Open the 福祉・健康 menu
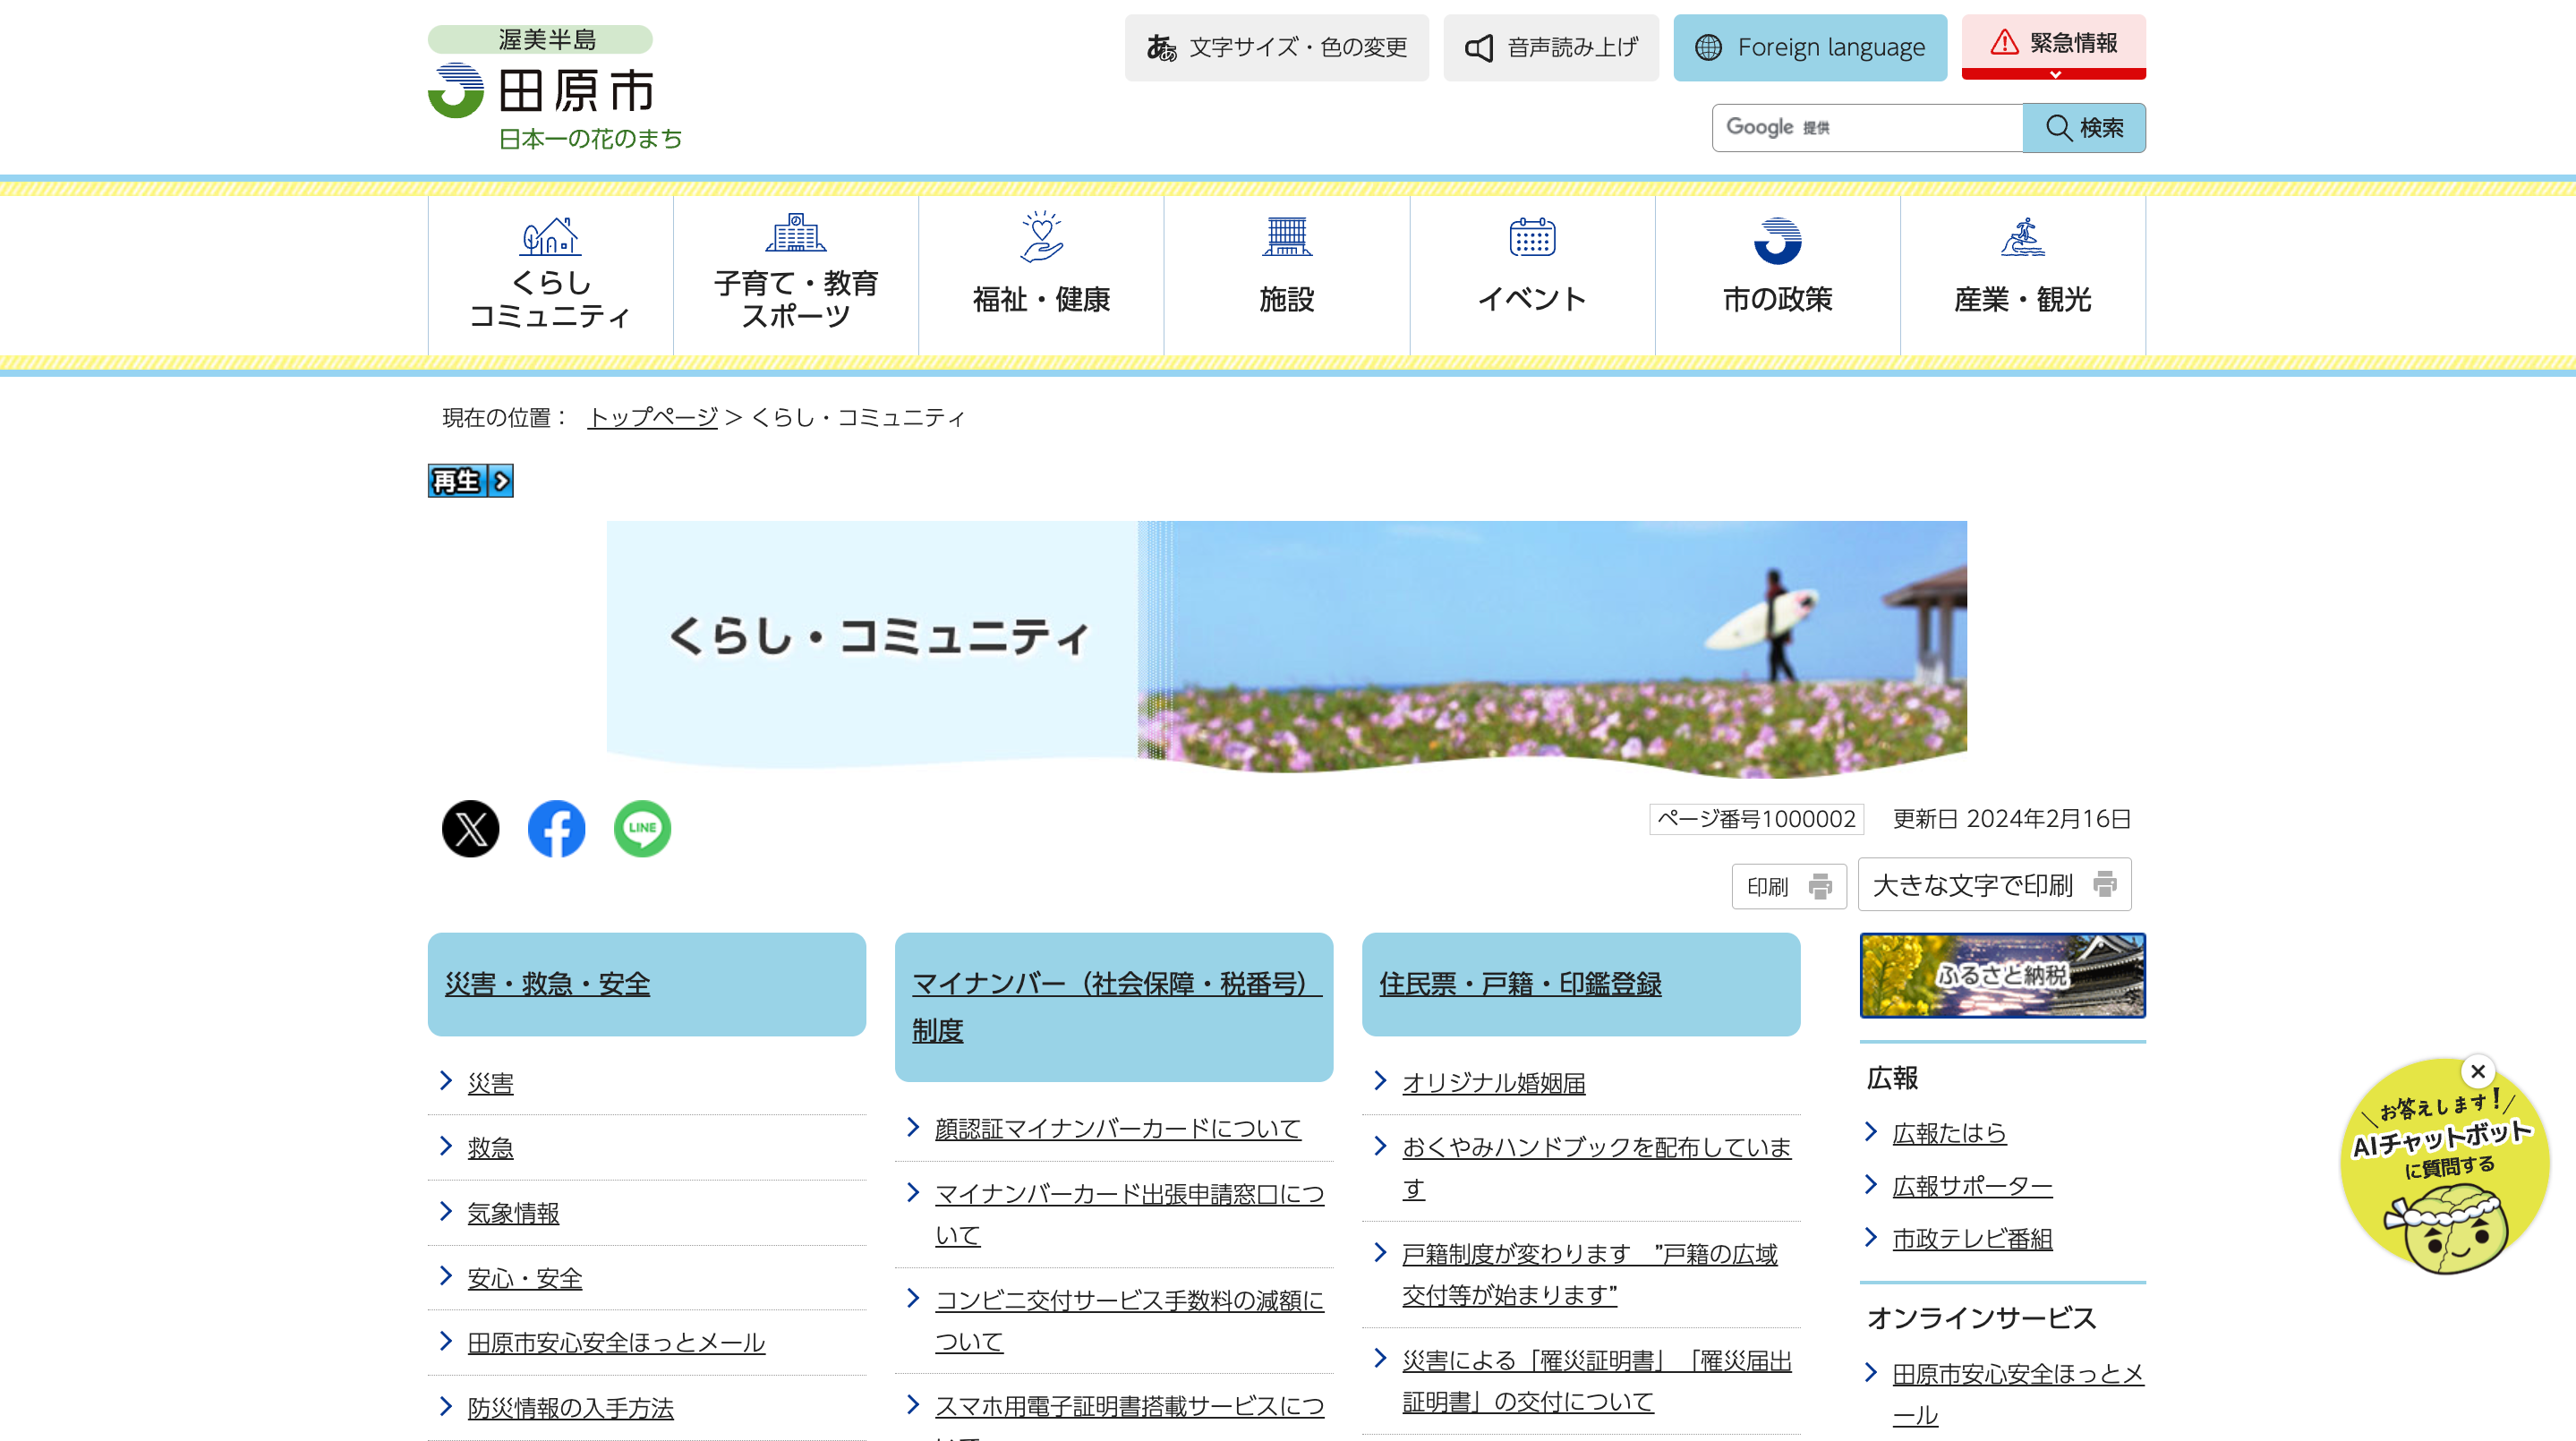The width and height of the screenshot is (2576, 1441). 1040,275
